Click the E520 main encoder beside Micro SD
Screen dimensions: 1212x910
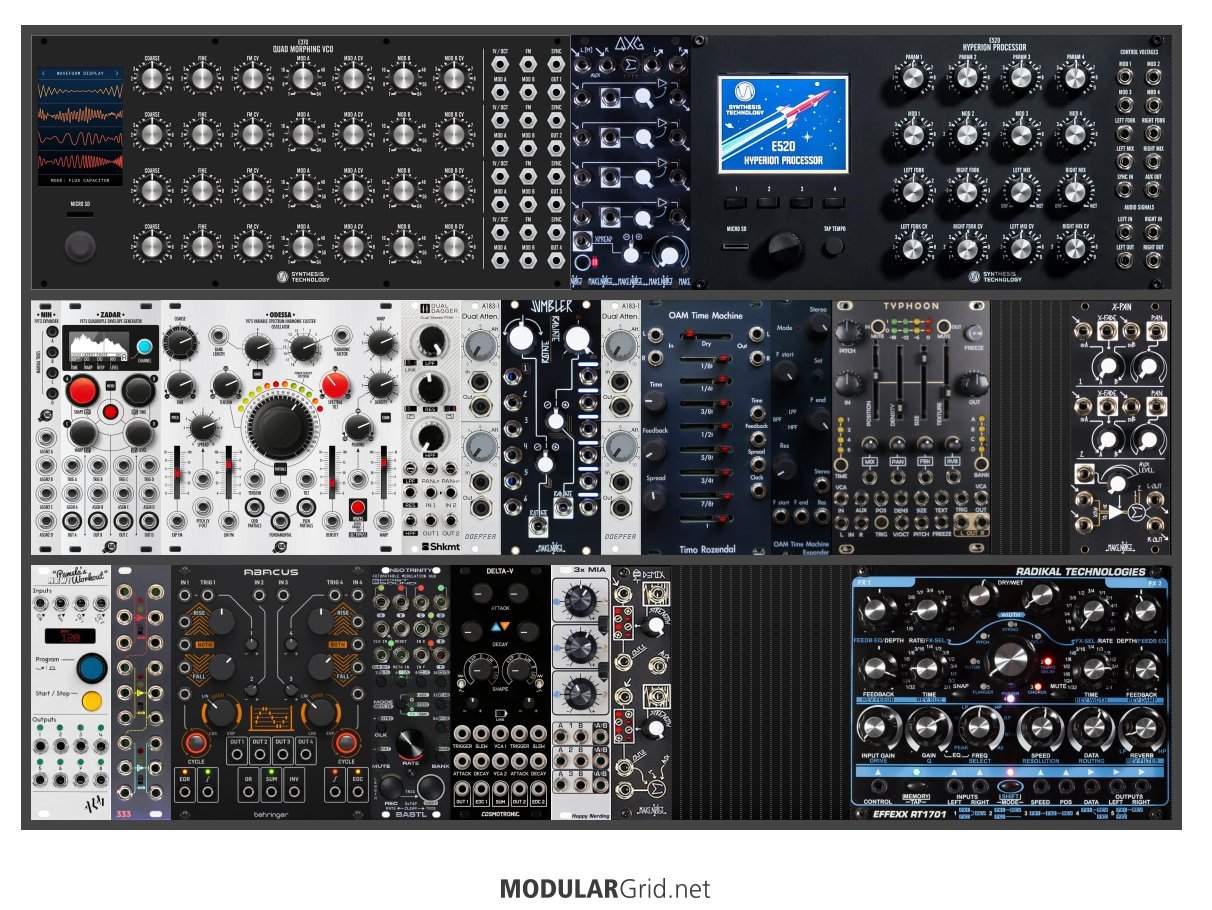[783, 246]
